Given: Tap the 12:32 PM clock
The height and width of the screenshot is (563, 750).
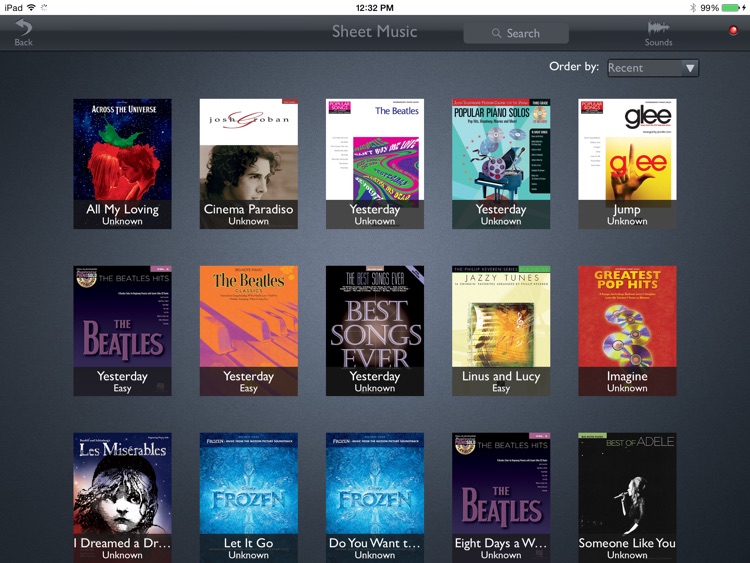Looking at the screenshot, I should pyautogui.click(x=375, y=8).
